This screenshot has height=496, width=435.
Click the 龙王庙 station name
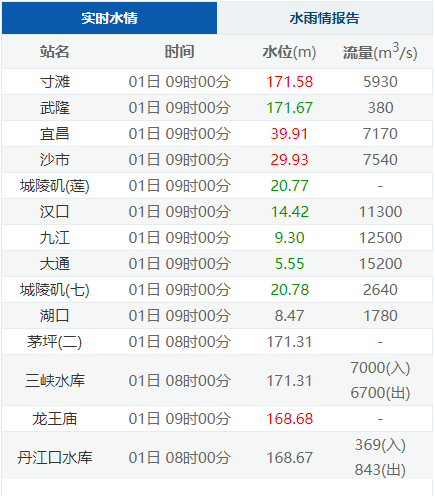[55, 419]
